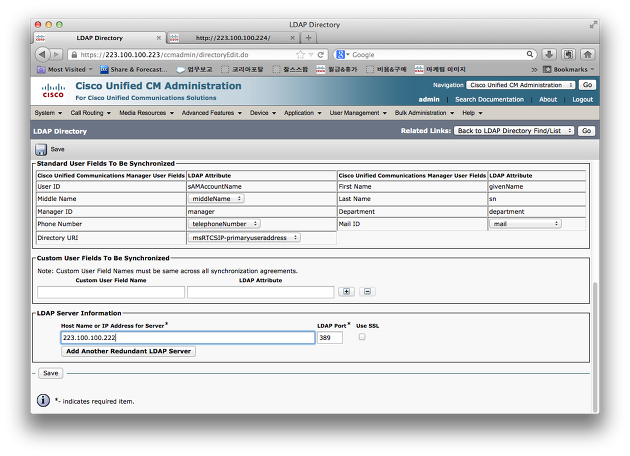The height and width of the screenshot is (456, 630).
Task: Enable the Use SSL checkbox
Action: 362,337
